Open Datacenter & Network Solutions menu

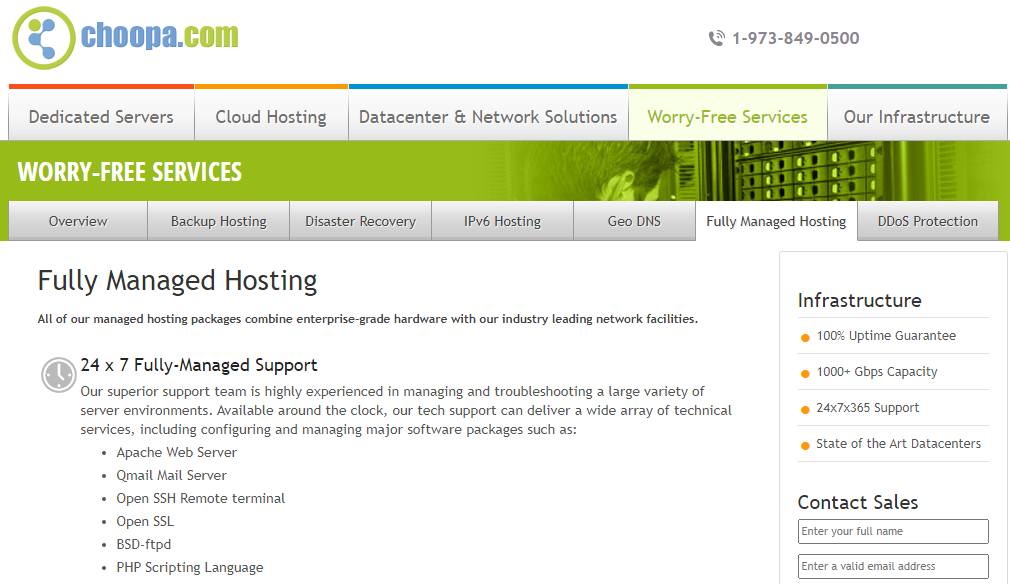click(x=488, y=115)
